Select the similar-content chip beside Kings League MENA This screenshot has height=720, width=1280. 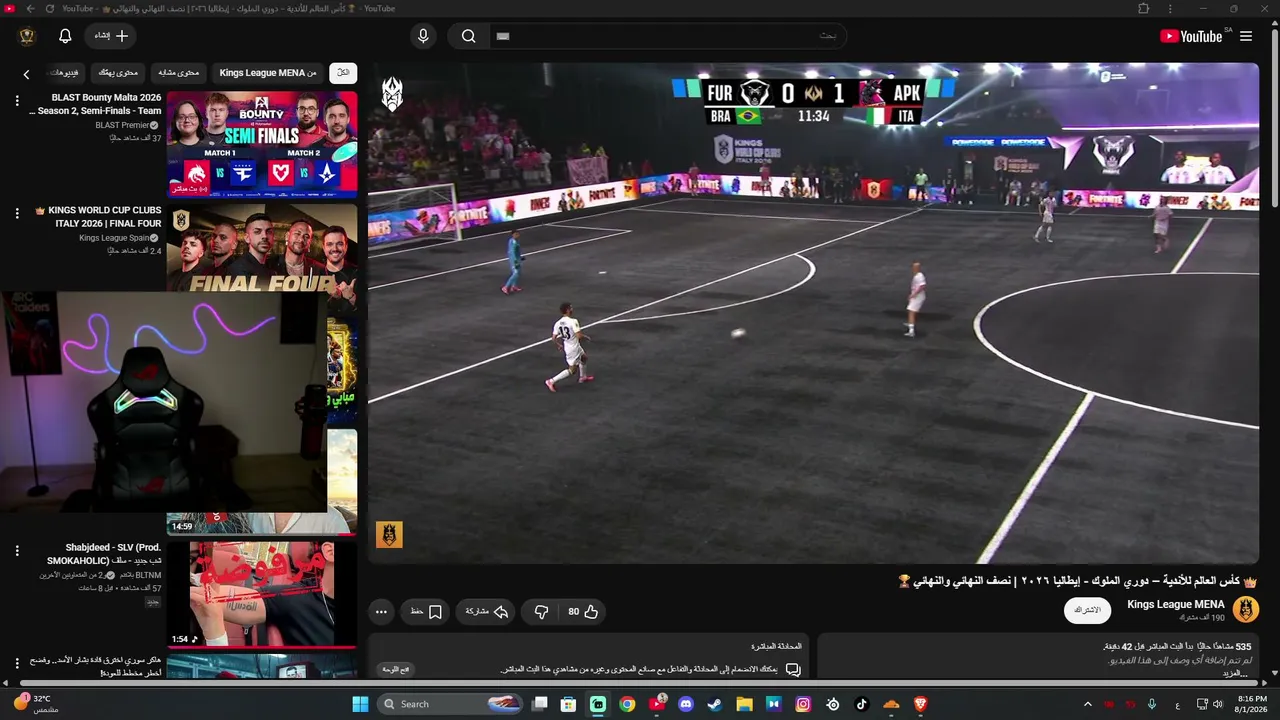click(x=179, y=73)
